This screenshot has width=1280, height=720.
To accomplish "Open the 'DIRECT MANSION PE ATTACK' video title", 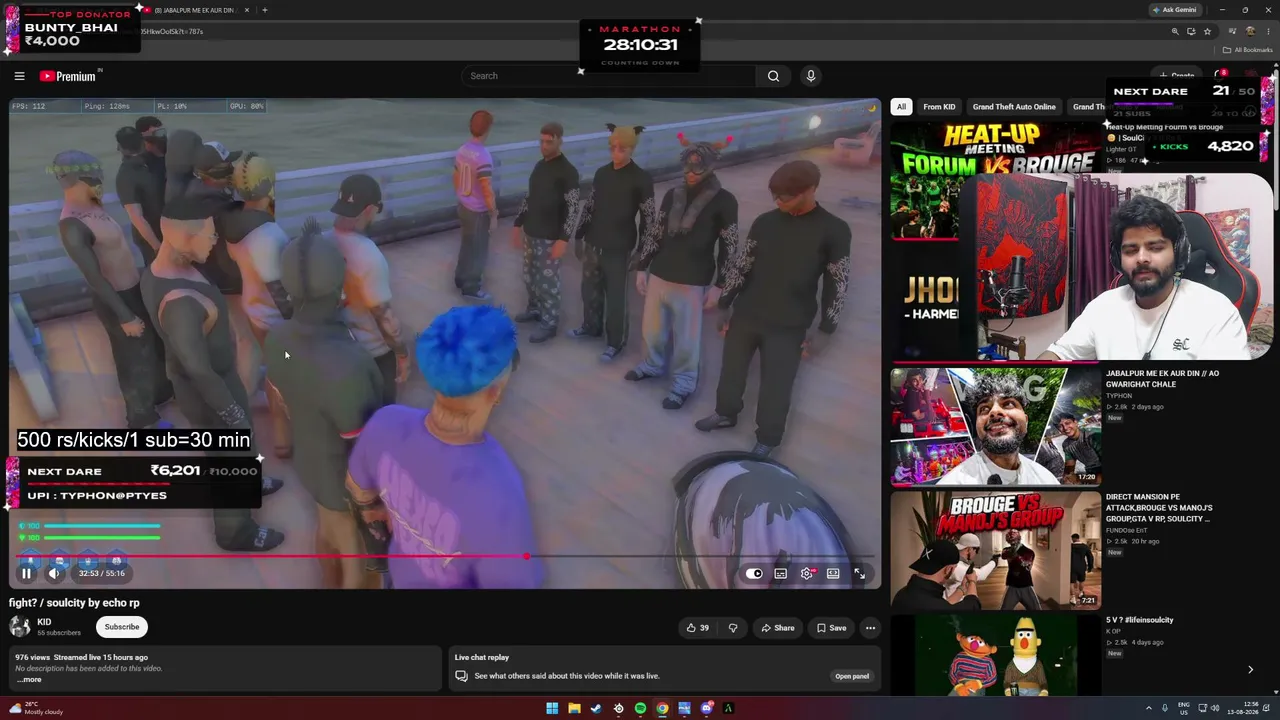I will [1158, 508].
